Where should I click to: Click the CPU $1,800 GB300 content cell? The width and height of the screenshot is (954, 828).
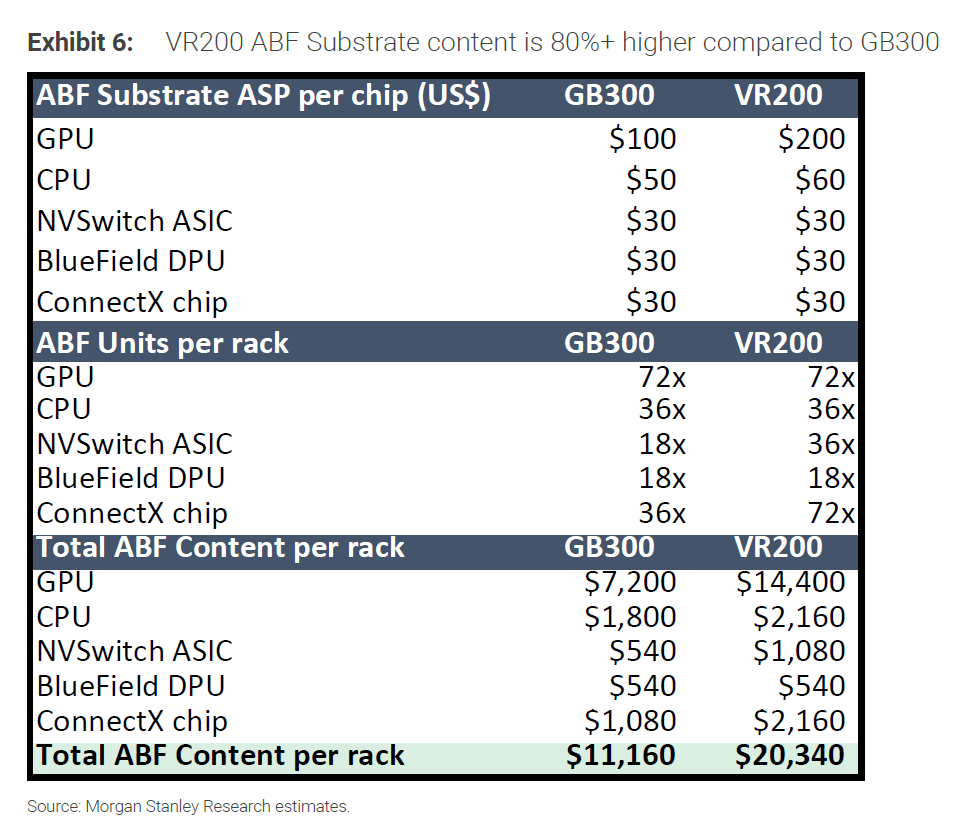630,617
